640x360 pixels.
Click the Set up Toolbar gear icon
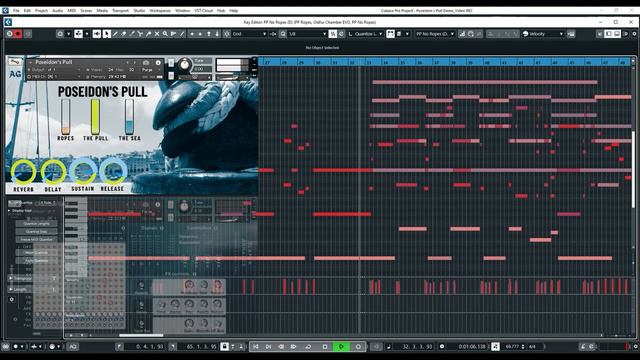(x=635, y=34)
